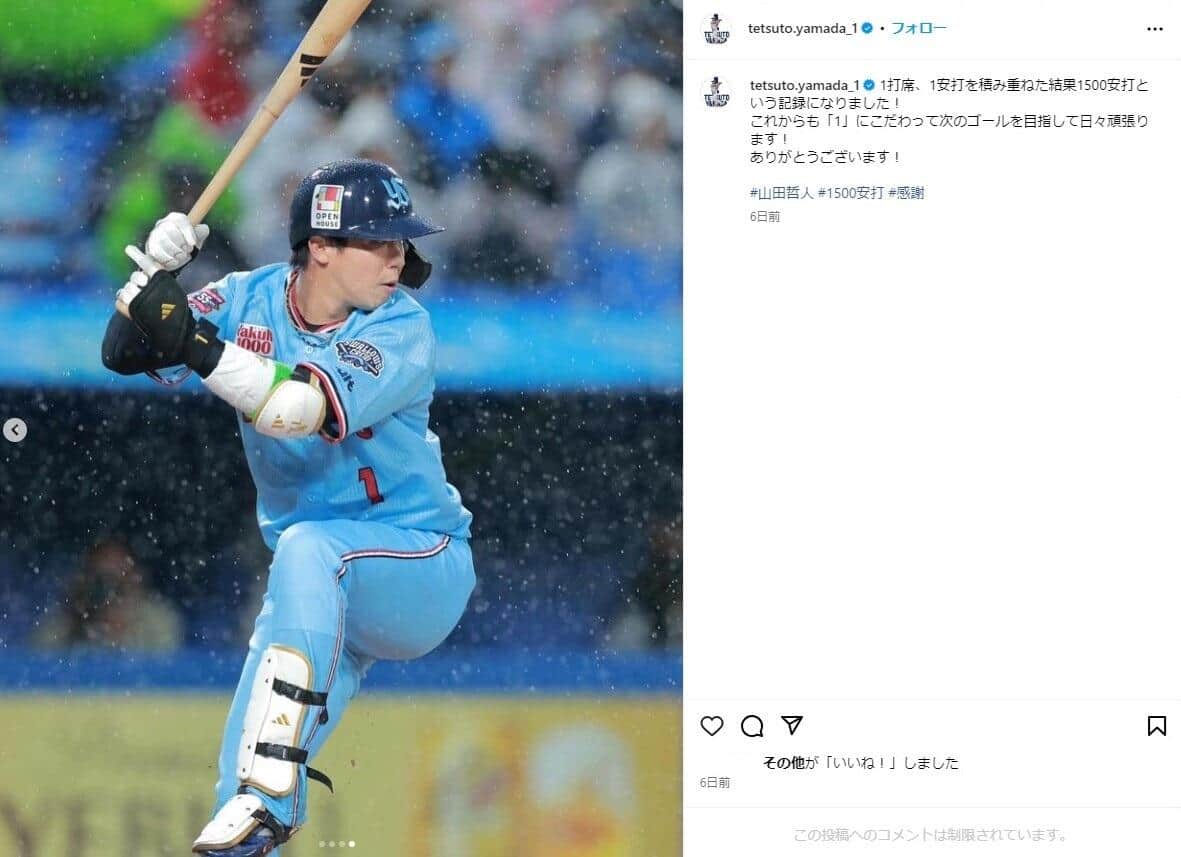Go to previous photo in carousel
Image resolution: width=1181 pixels, height=857 pixels.
pos(15,430)
